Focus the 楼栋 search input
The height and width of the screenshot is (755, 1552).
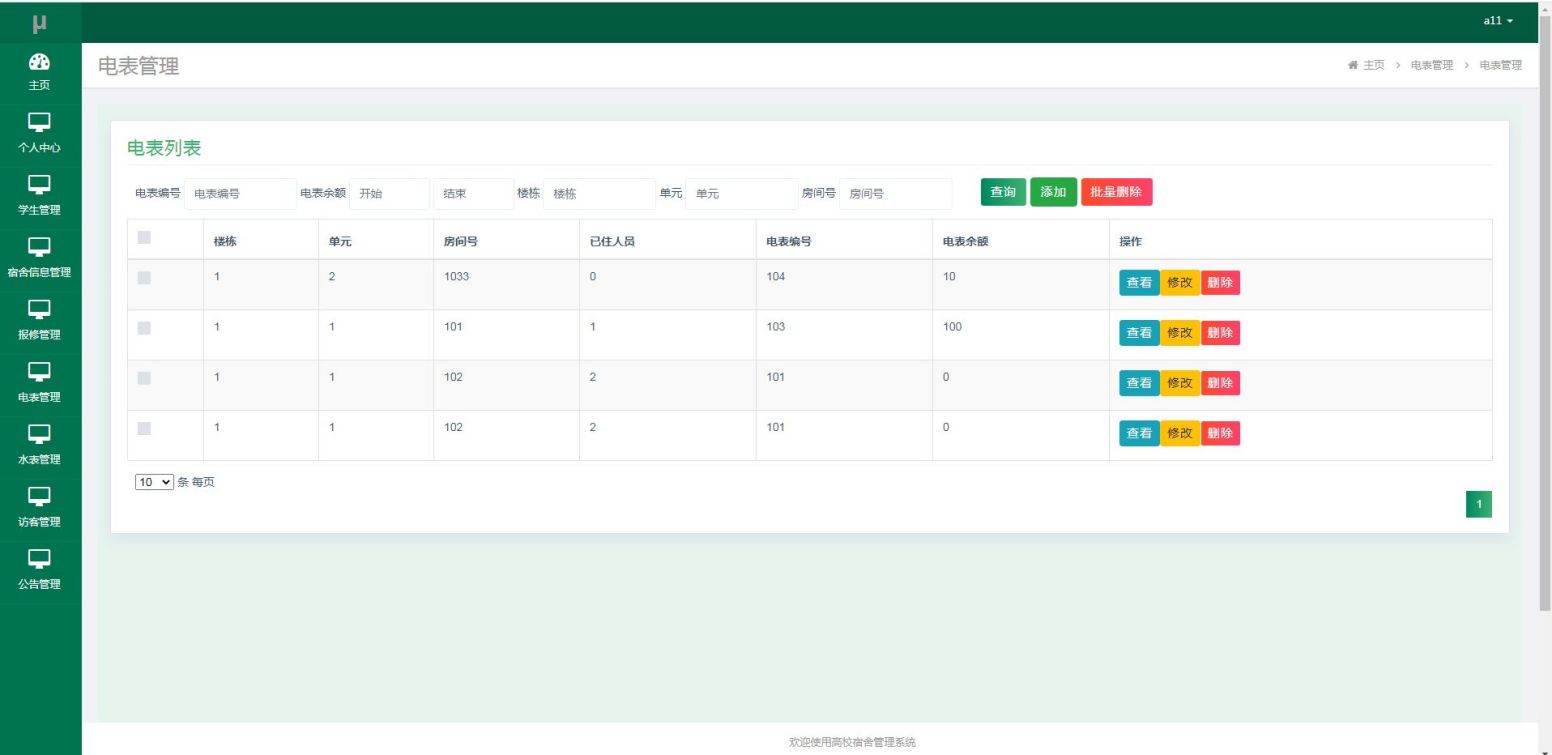click(x=599, y=194)
